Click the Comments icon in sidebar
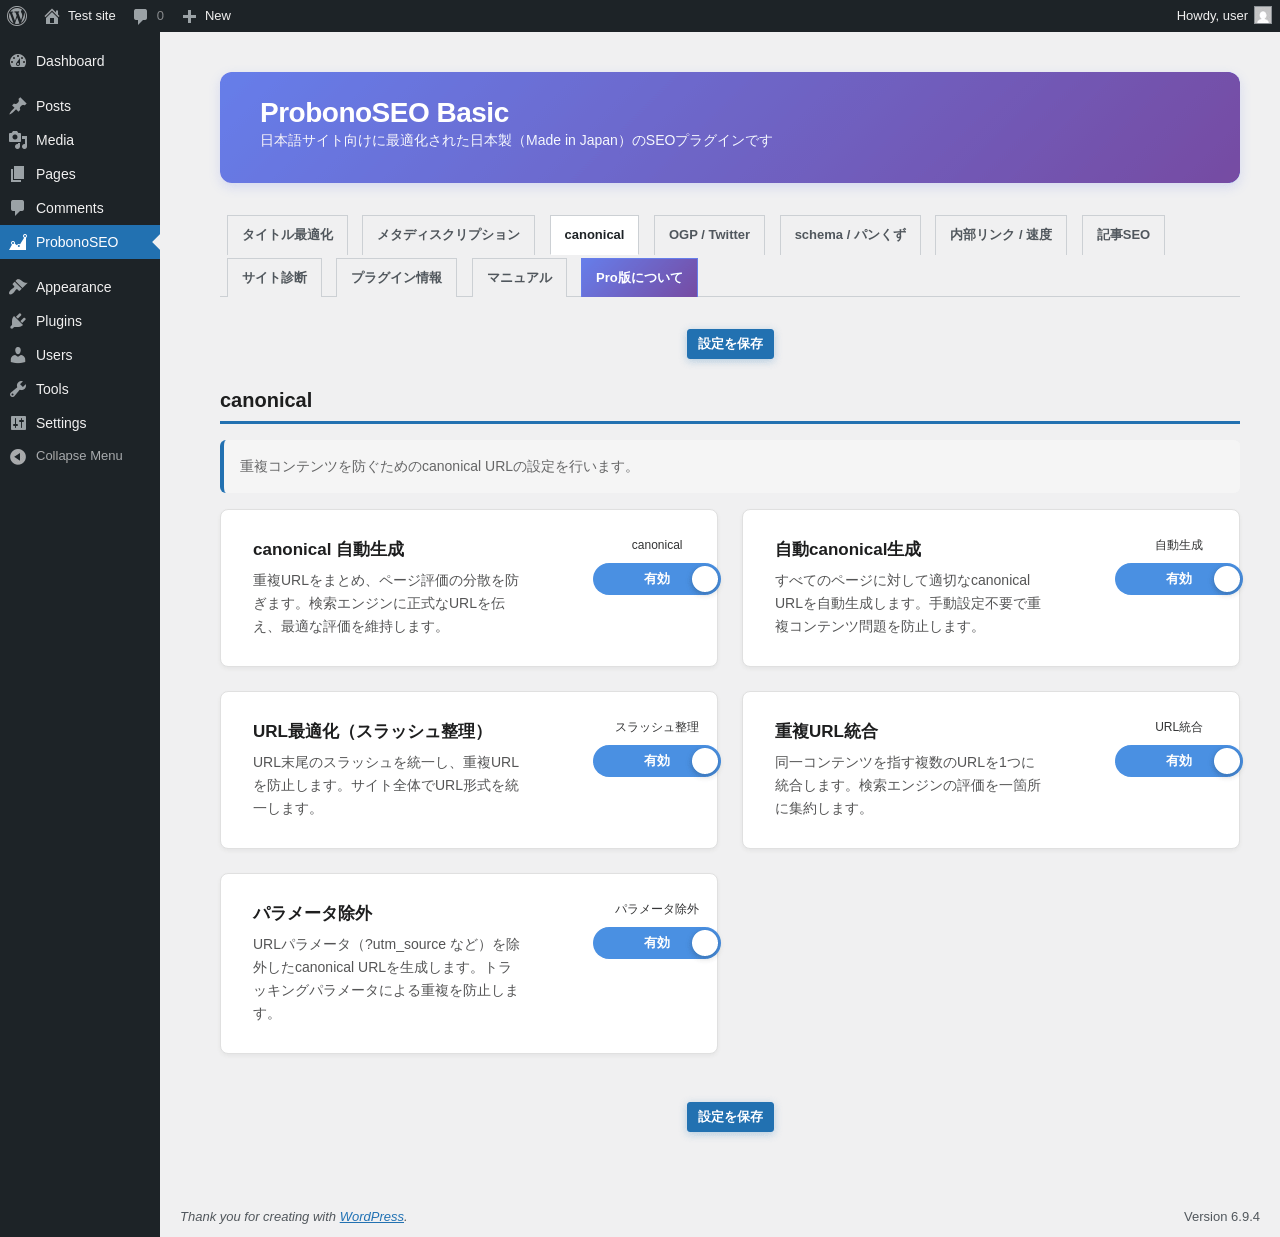 click(x=18, y=208)
